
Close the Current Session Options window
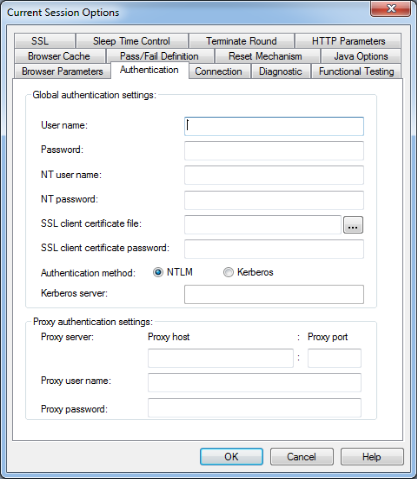(x=390, y=8)
